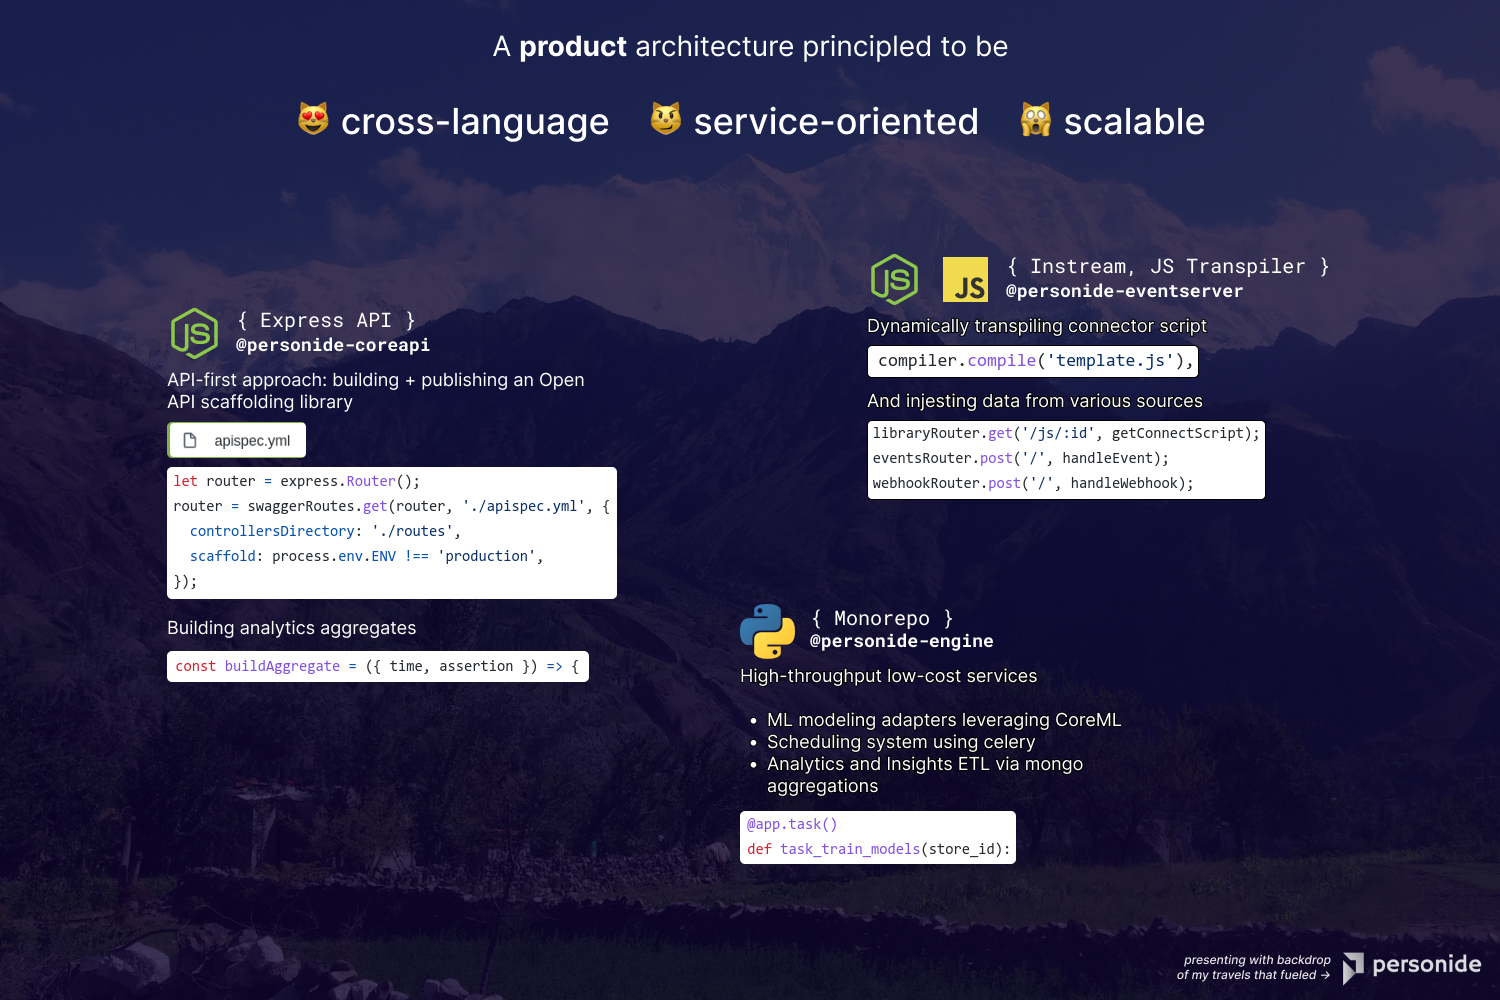
Task: Click the file icon in apispec.yml chip
Action: click(x=190, y=440)
